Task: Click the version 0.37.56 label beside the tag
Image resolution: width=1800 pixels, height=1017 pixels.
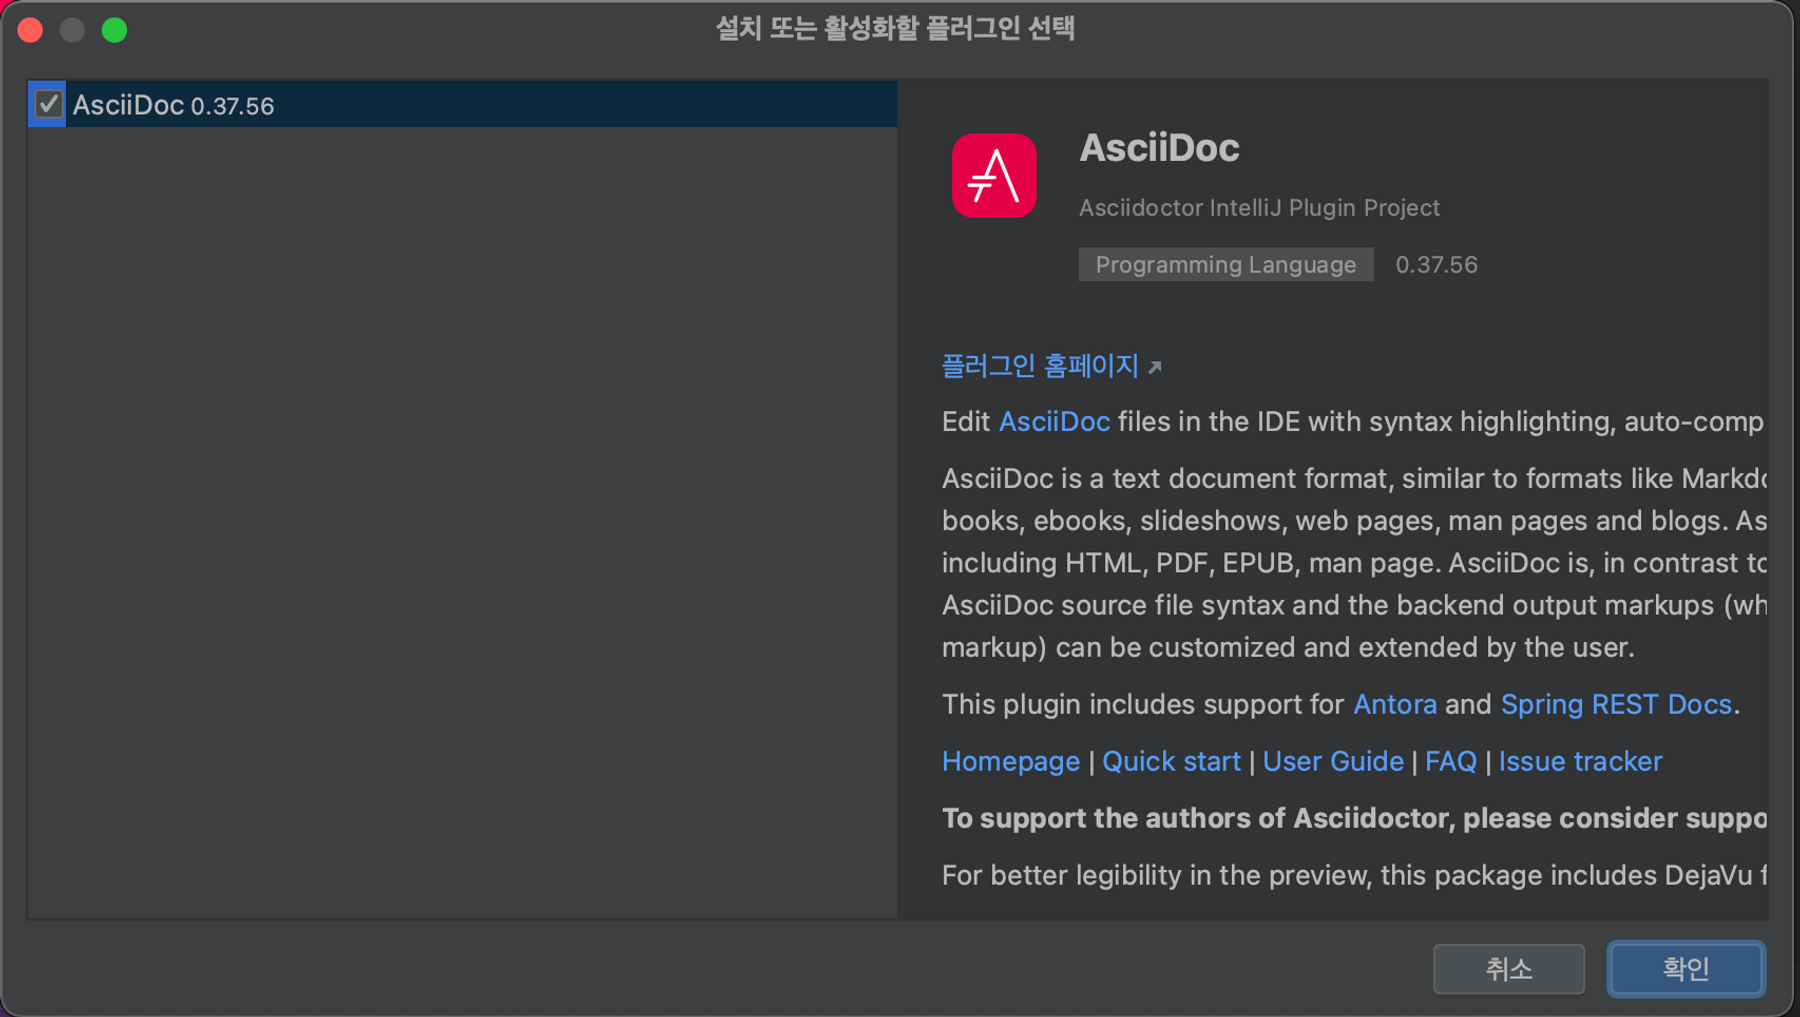Action: tap(1436, 265)
